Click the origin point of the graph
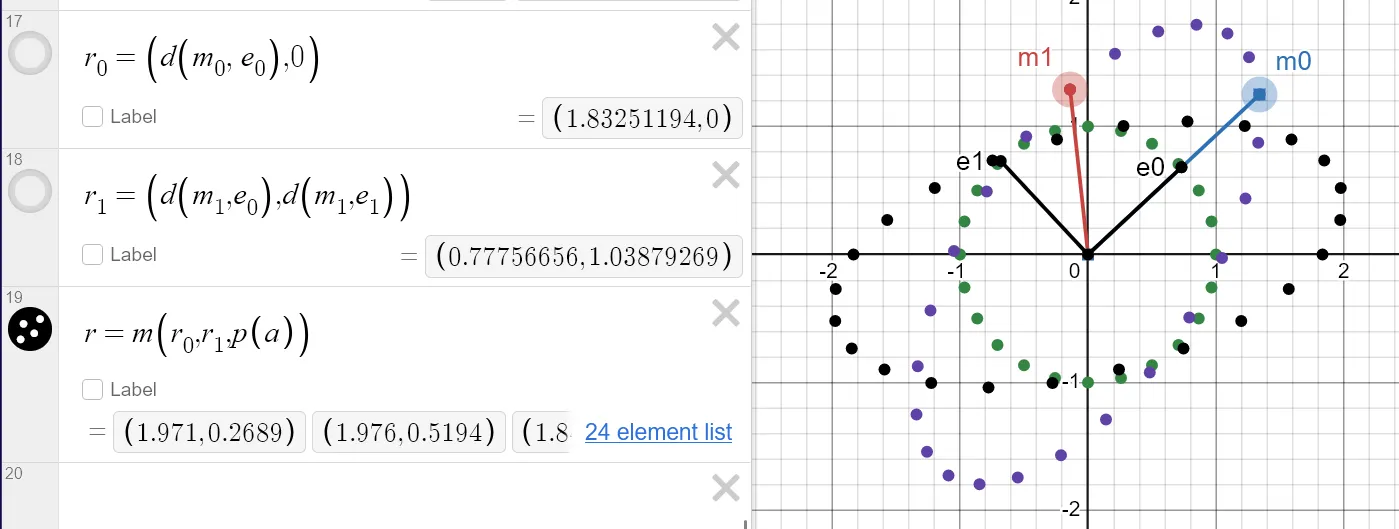 (1088, 254)
